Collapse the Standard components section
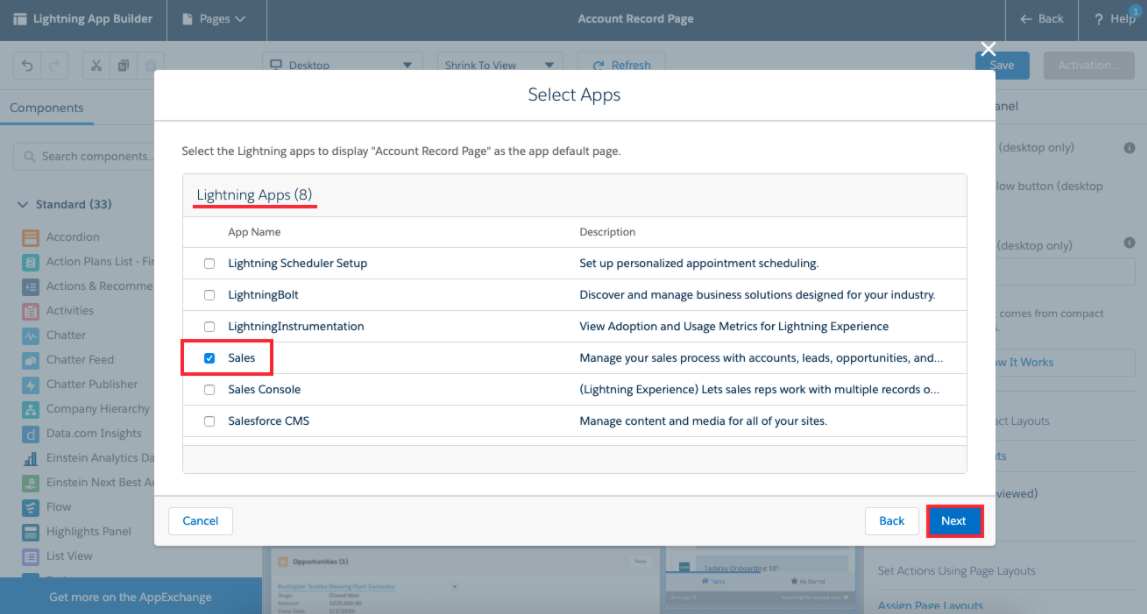The height and width of the screenshot is (614, 1147). pos(22,203)
